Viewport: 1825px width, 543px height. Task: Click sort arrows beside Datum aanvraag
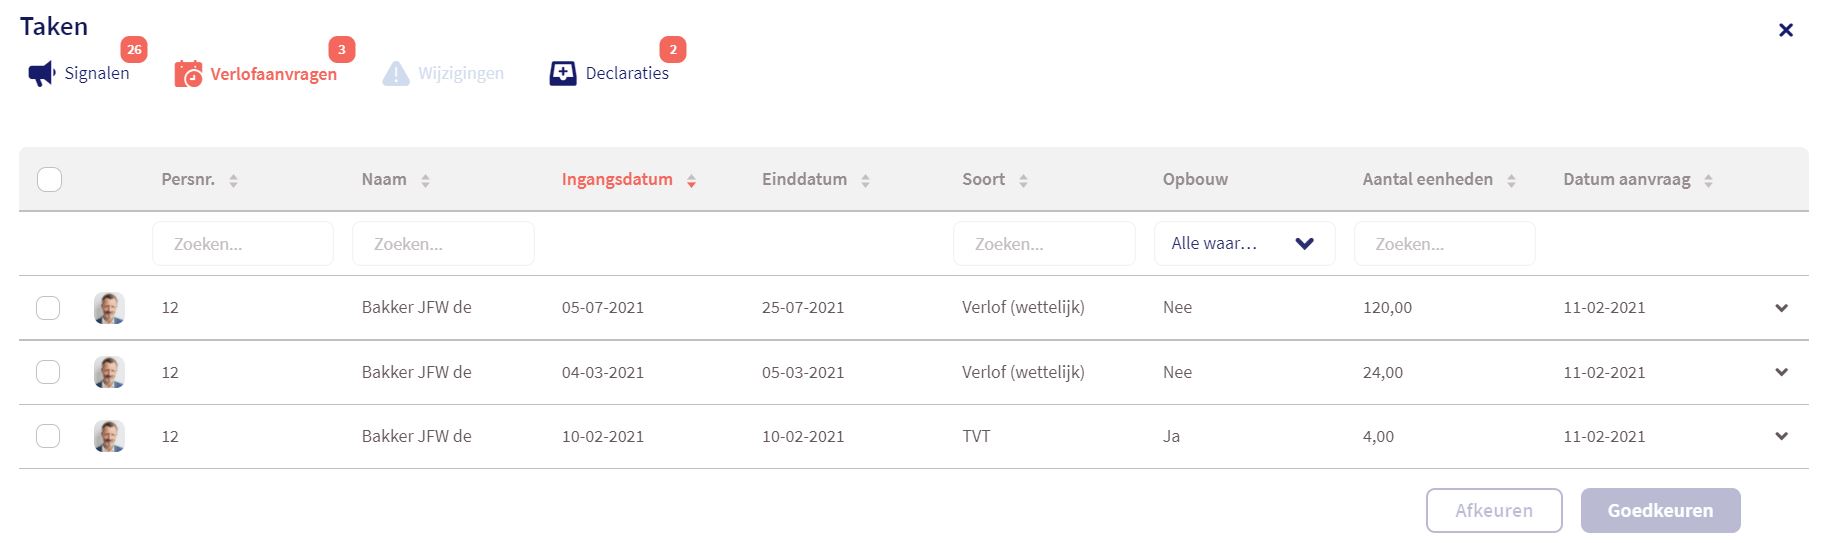[x=1708, y=181]
